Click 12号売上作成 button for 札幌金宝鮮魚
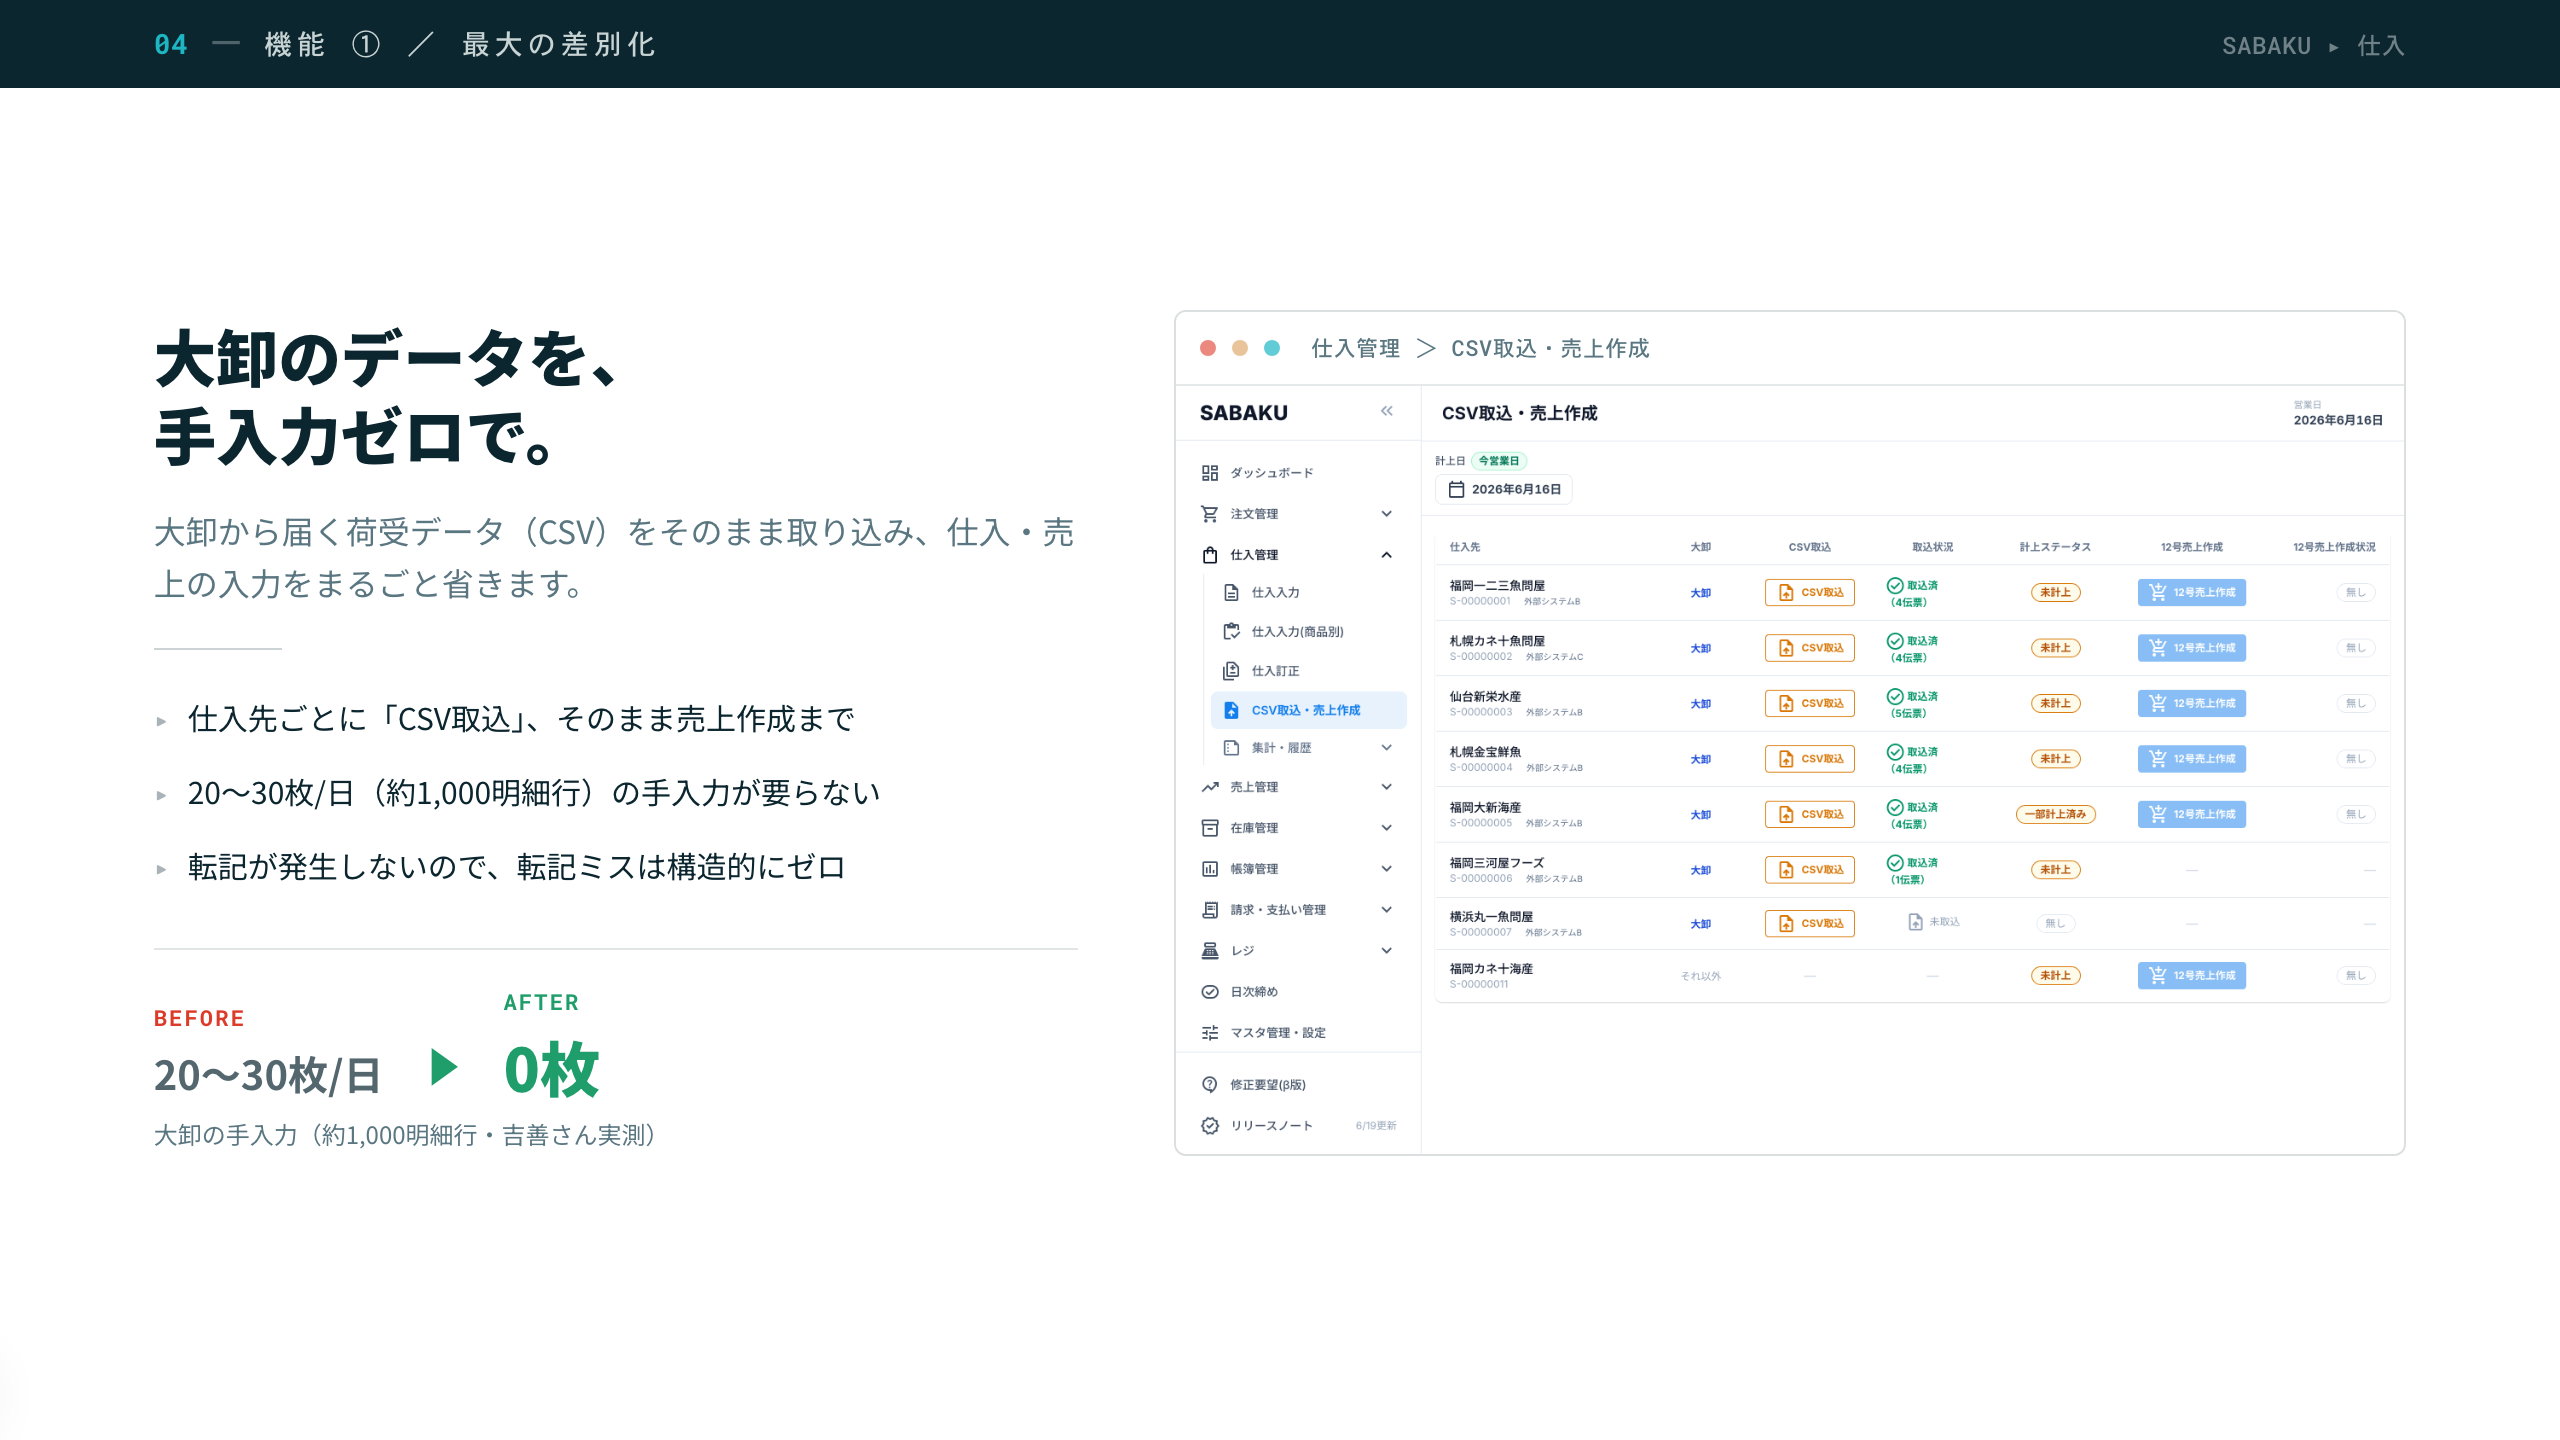 [2192, 759]
